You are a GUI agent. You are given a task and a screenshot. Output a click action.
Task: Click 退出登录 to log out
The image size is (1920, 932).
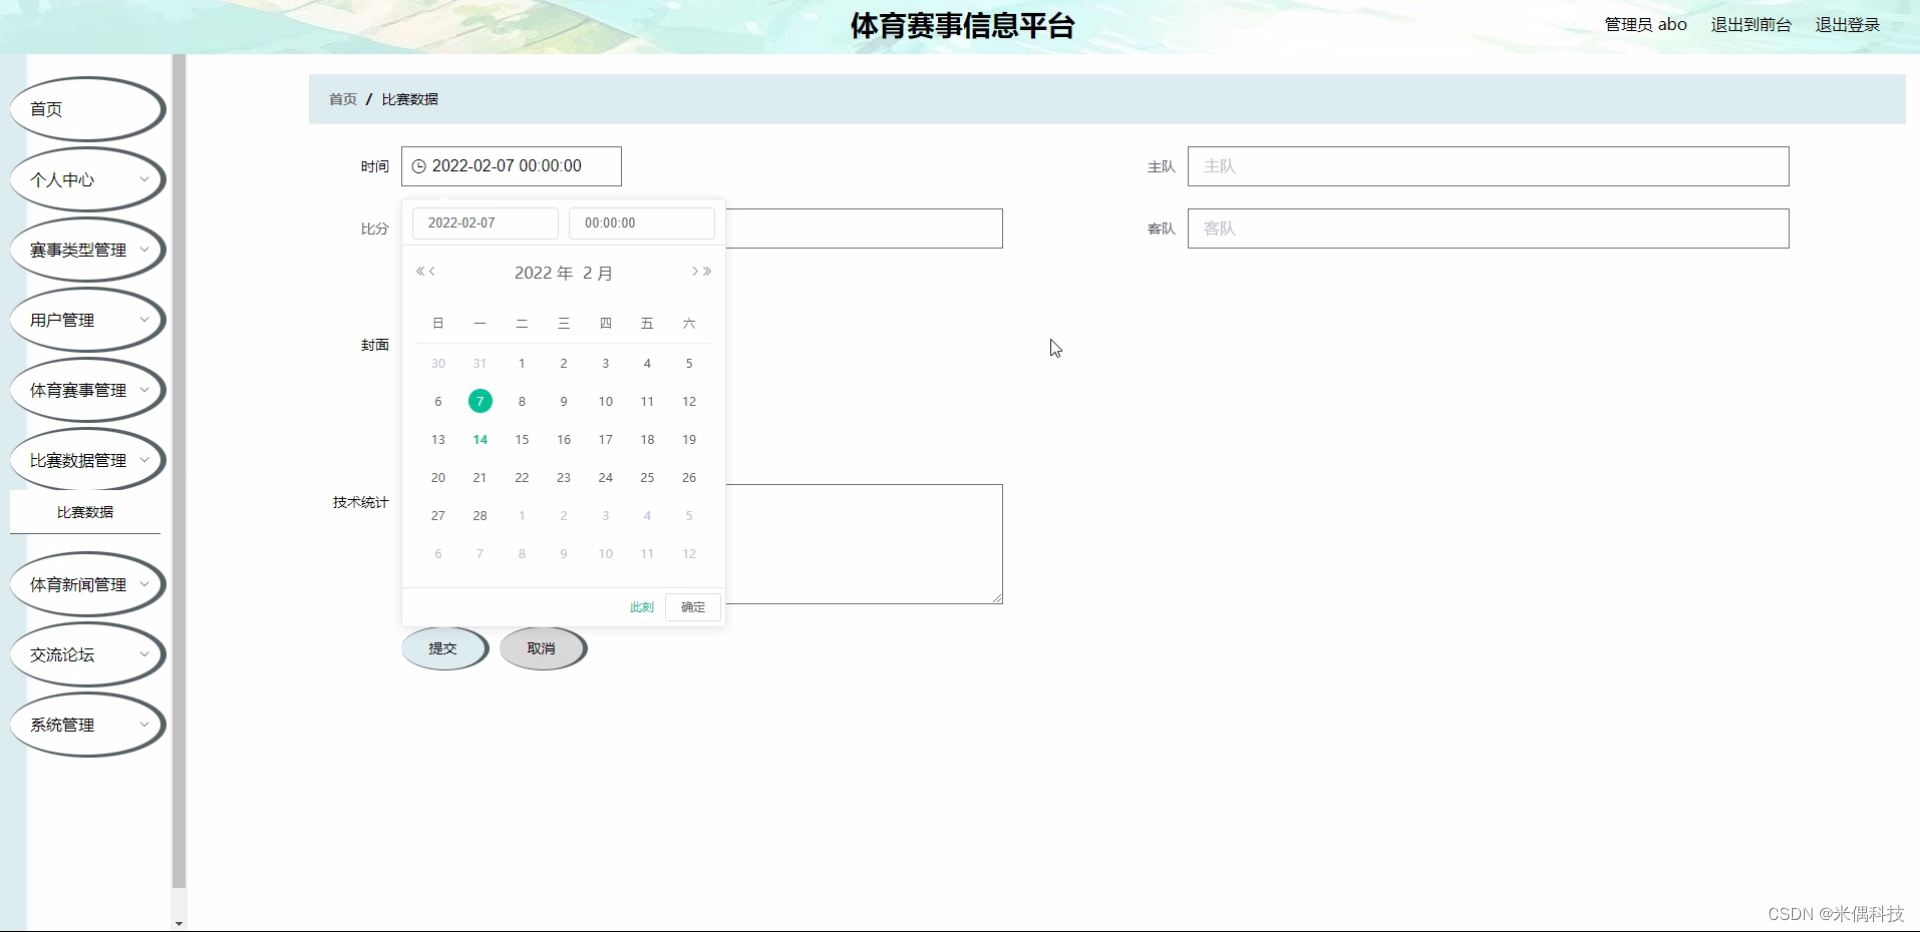point(1847,24)
